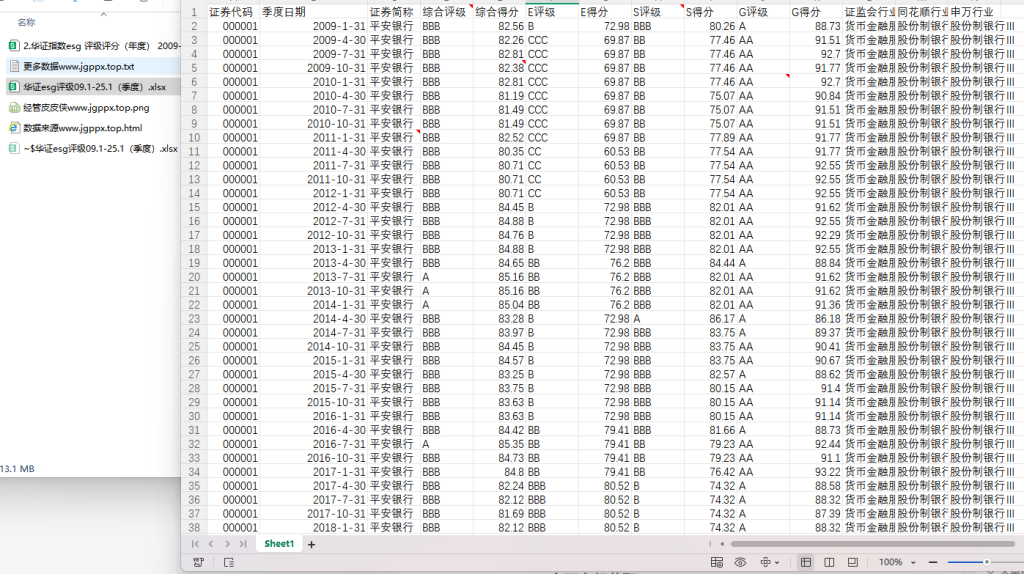Screen dimensions: 1024x574
Task: Go to the previous sheet using the navigation arrow
Action: (211, 544)
